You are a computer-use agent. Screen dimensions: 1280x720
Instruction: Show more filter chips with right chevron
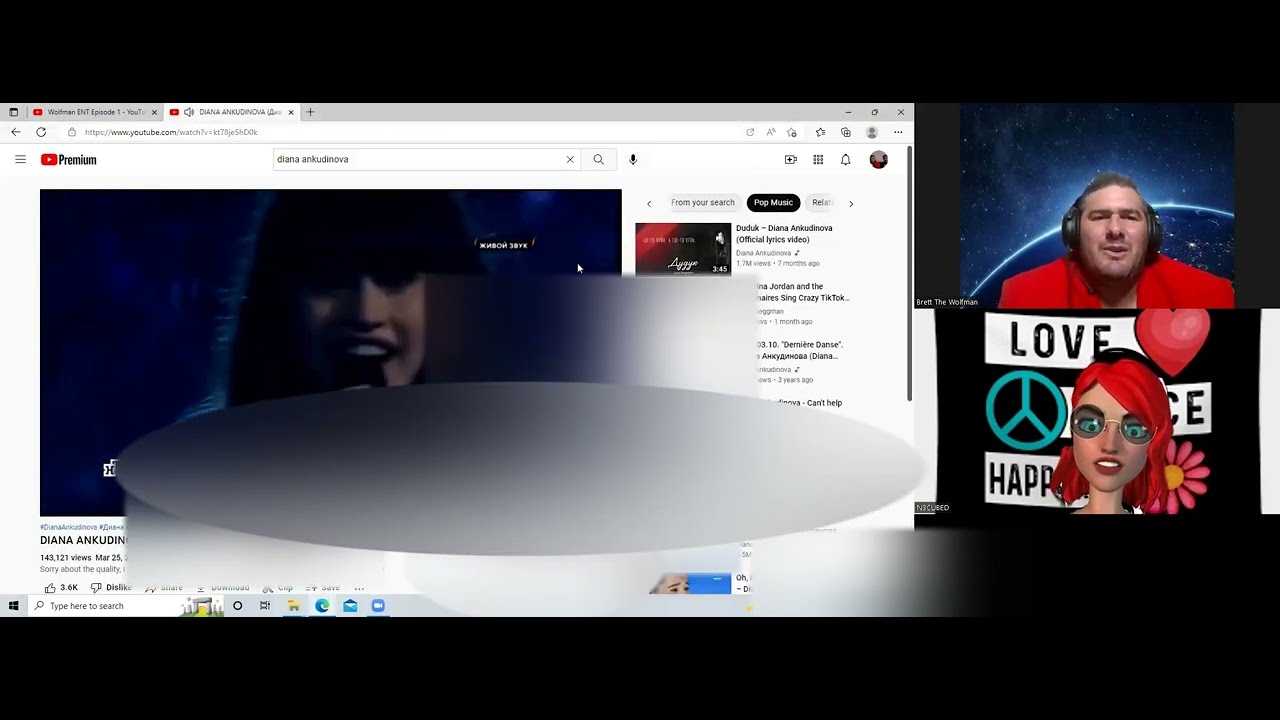click(851, 203)
